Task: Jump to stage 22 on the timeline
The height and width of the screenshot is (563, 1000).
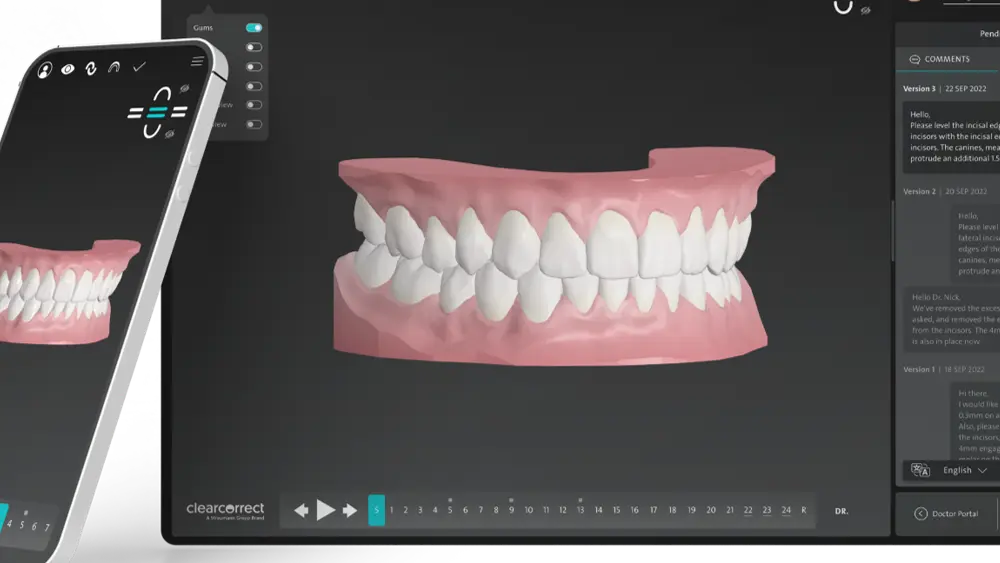Action: (x=748, y=510)
